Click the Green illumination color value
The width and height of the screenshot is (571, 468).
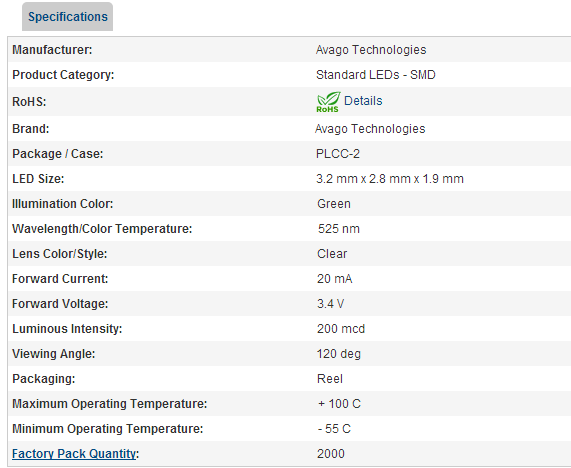(x=334, y=204)
